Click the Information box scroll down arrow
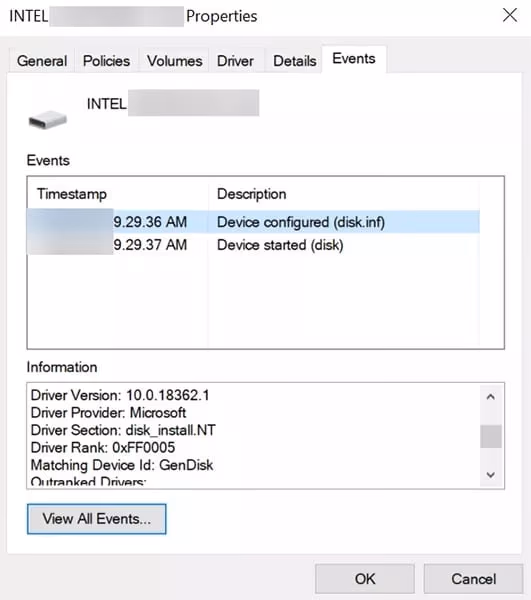 (491, 475)
